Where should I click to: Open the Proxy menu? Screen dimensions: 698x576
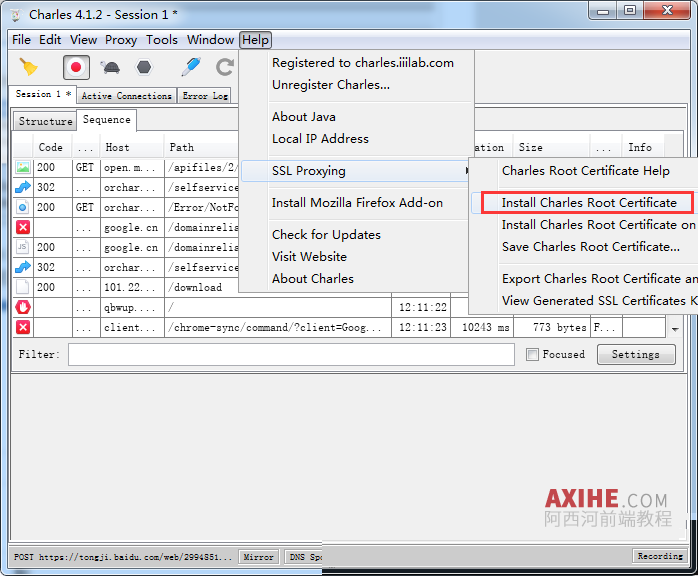[x=121, y=40]
